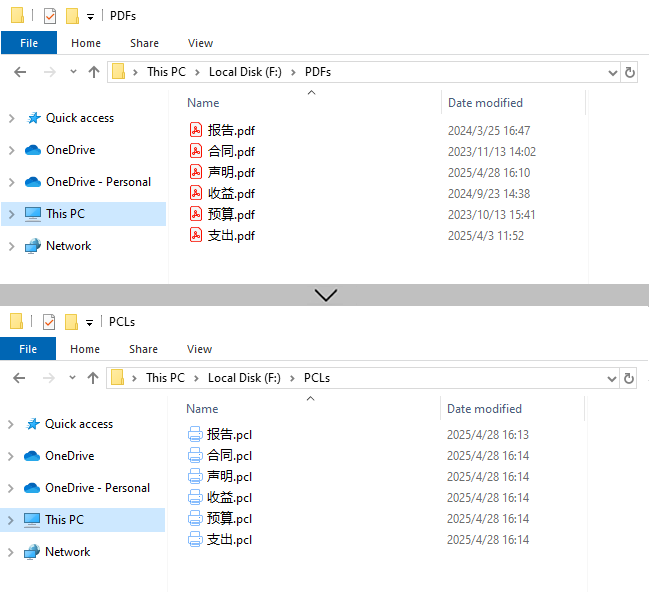Screen dimensions: 649x592
Task: Select OneDrive - Personal in PDFs navigation pane
Action: pyautogui.click(x=99, y=182)
